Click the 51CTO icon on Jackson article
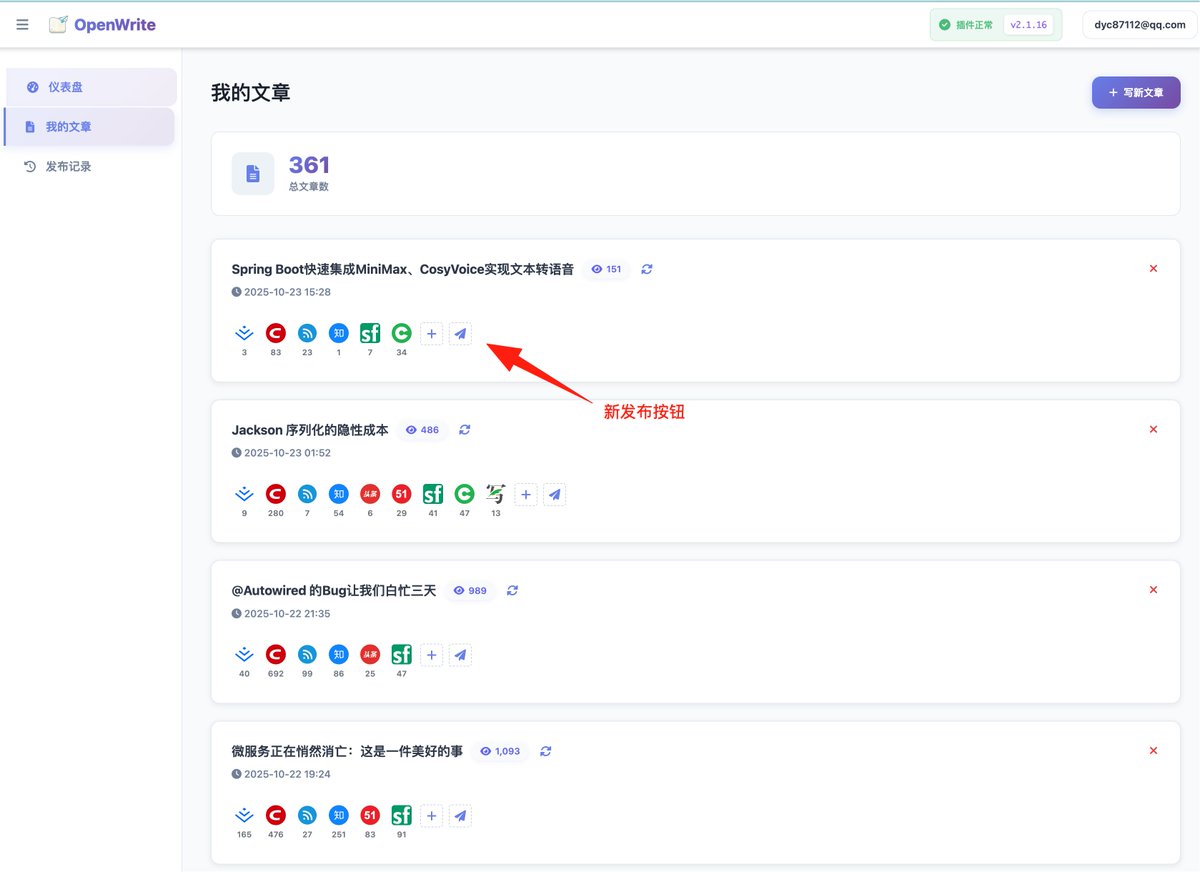The height and width of the screenshot is (872, 1200). coord(401,494)
